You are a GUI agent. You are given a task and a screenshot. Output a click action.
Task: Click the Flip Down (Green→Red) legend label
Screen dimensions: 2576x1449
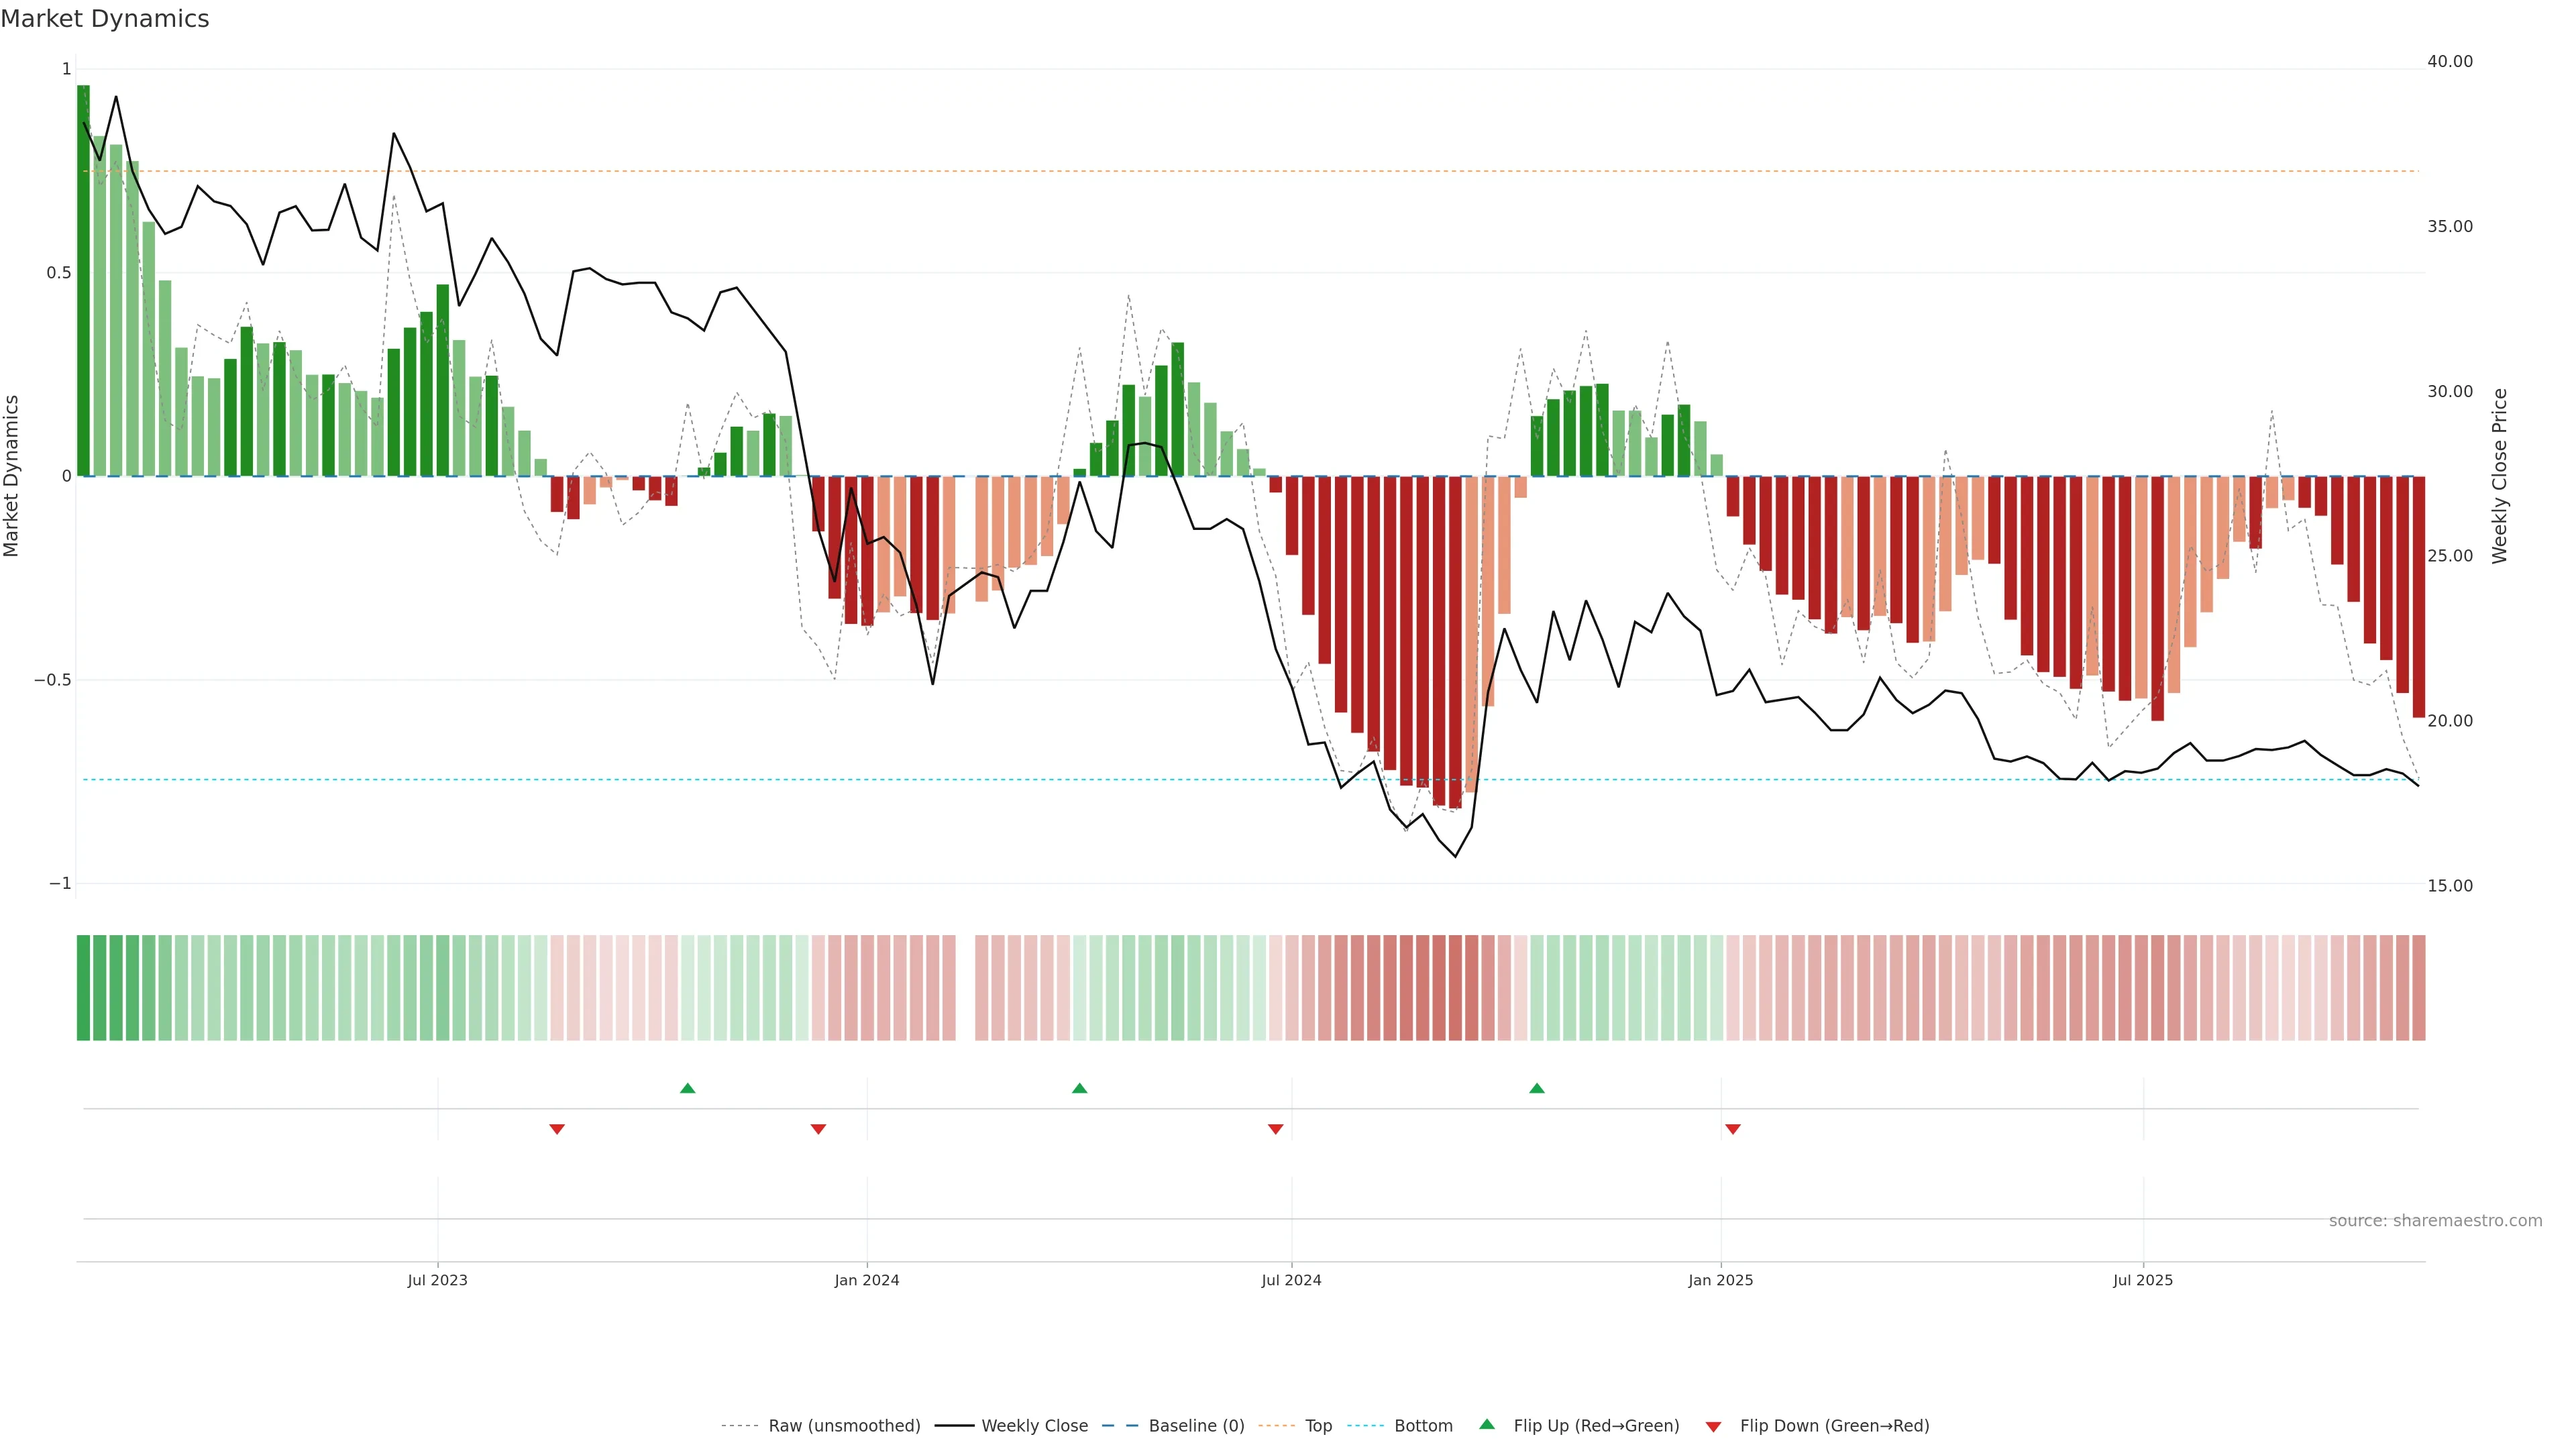pyautogui.click(x=1834, y=1426)
